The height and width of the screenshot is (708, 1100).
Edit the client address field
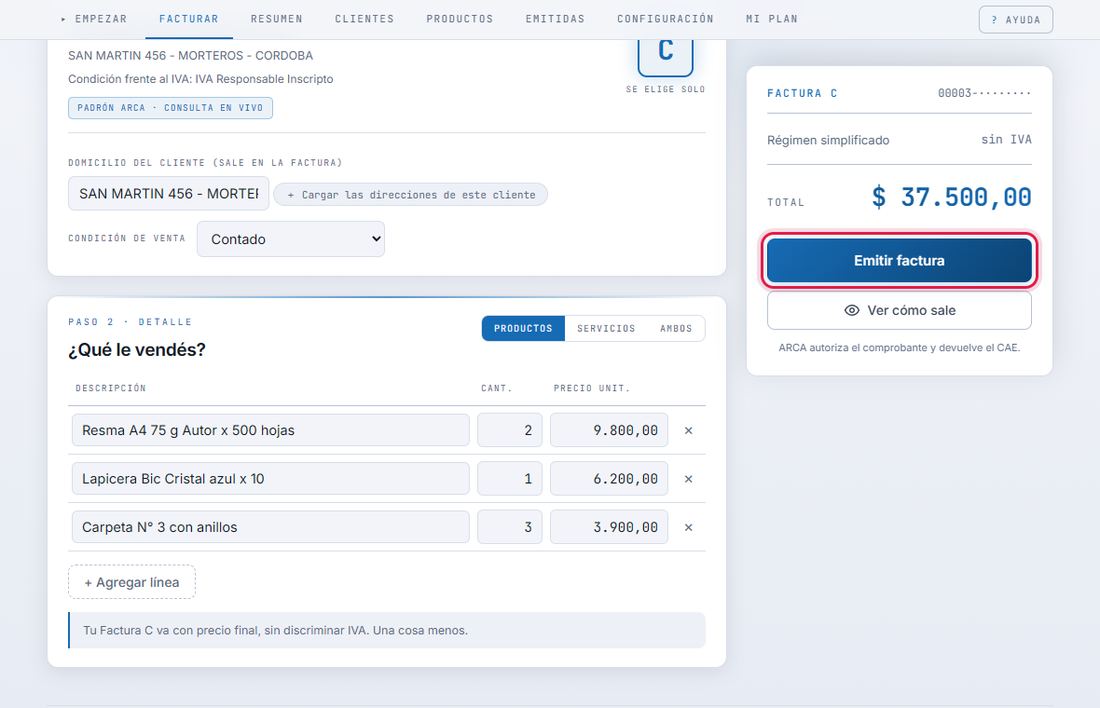point(168,194)
